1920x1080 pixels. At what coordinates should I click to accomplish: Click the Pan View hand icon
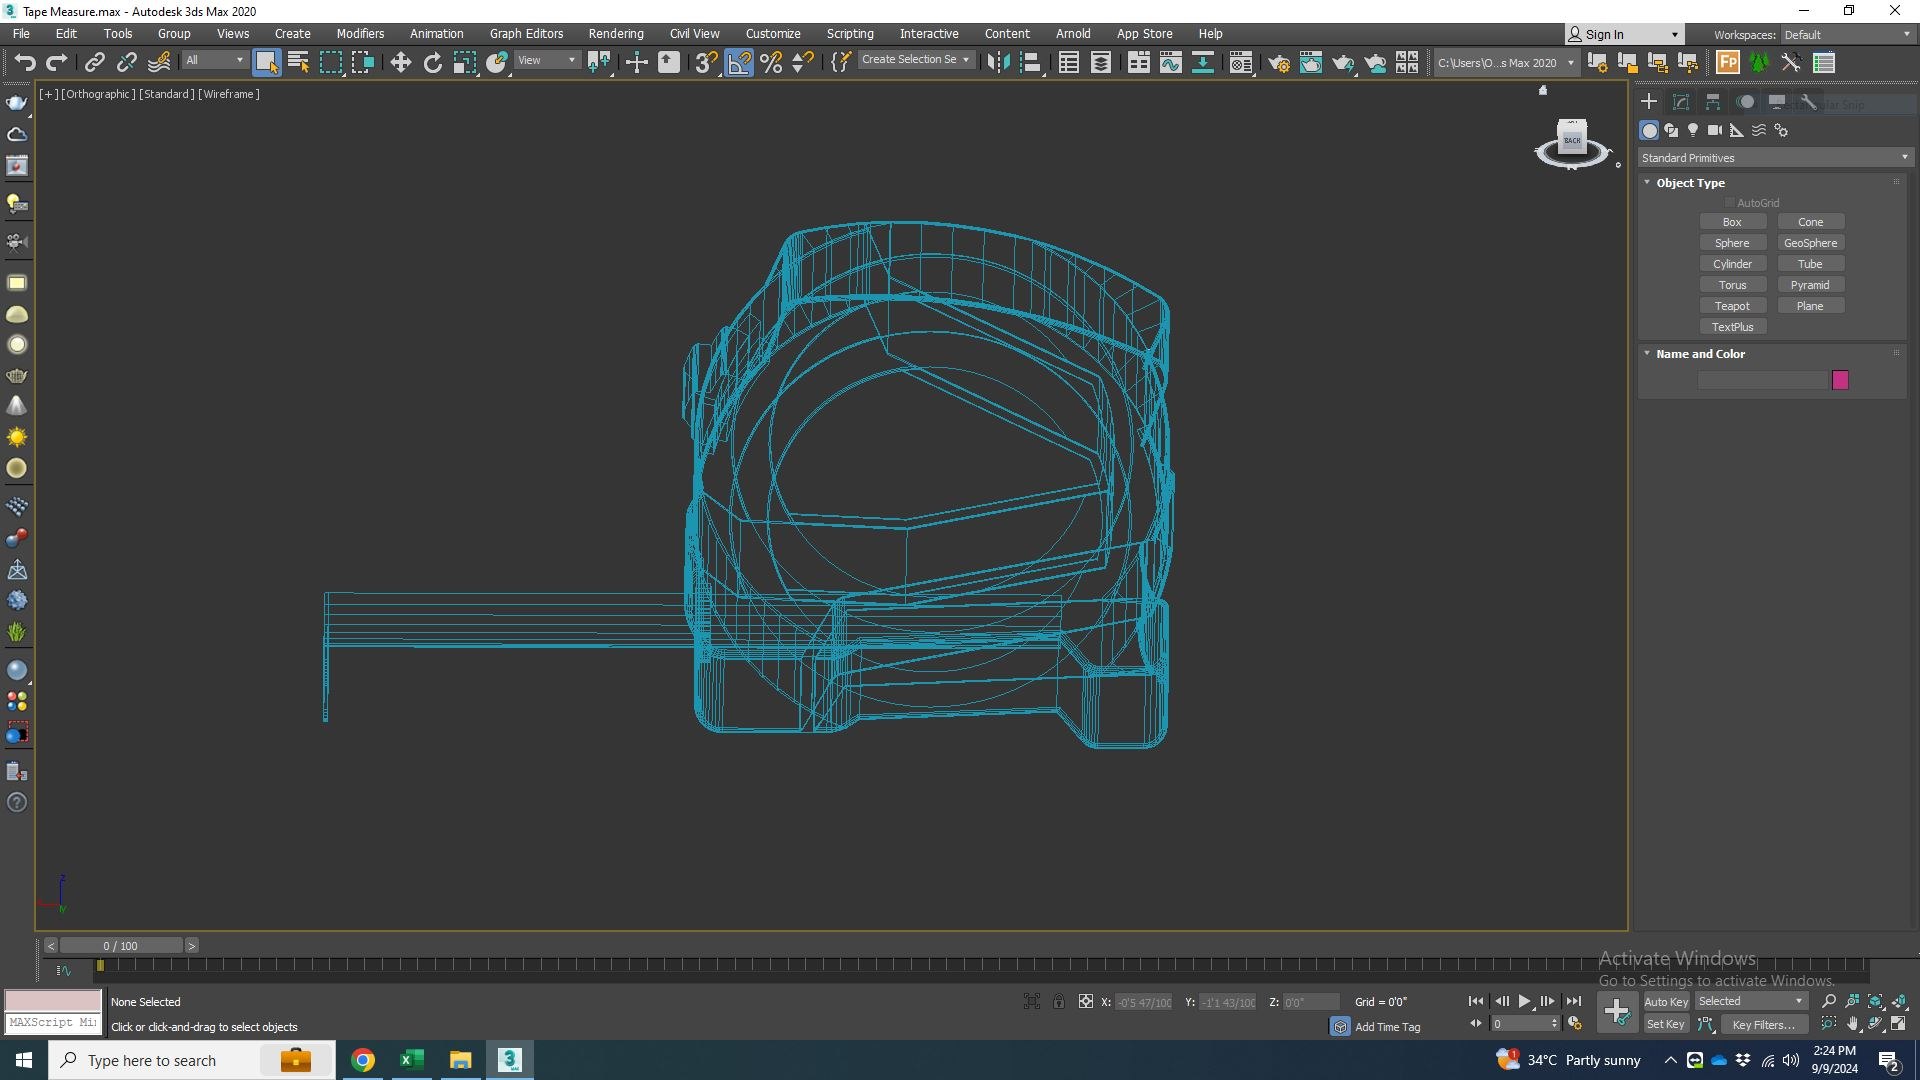tap(1853, 1024)
